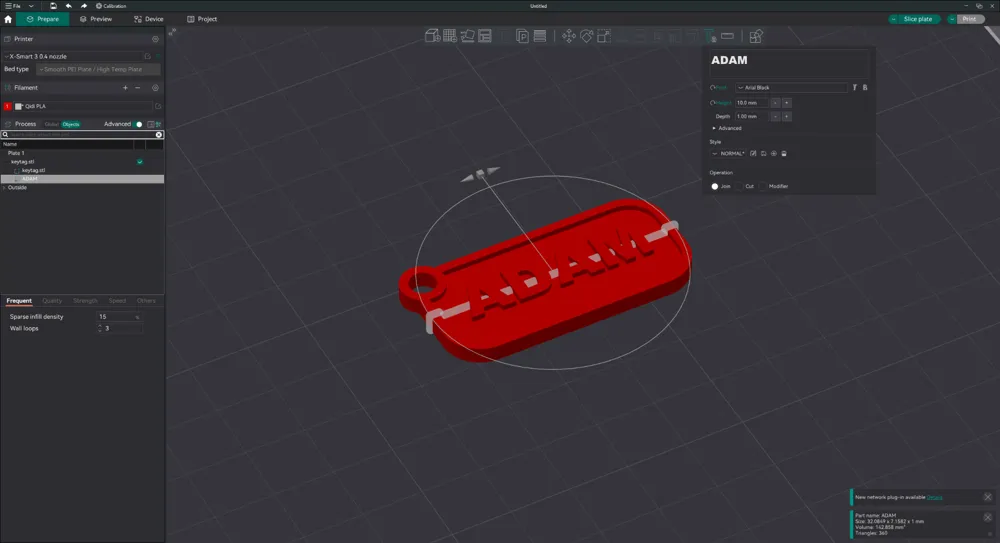Adjust the Wall loops stepper arrows
The height and width of the screenshot is (543, 1000).
[99, 329]
